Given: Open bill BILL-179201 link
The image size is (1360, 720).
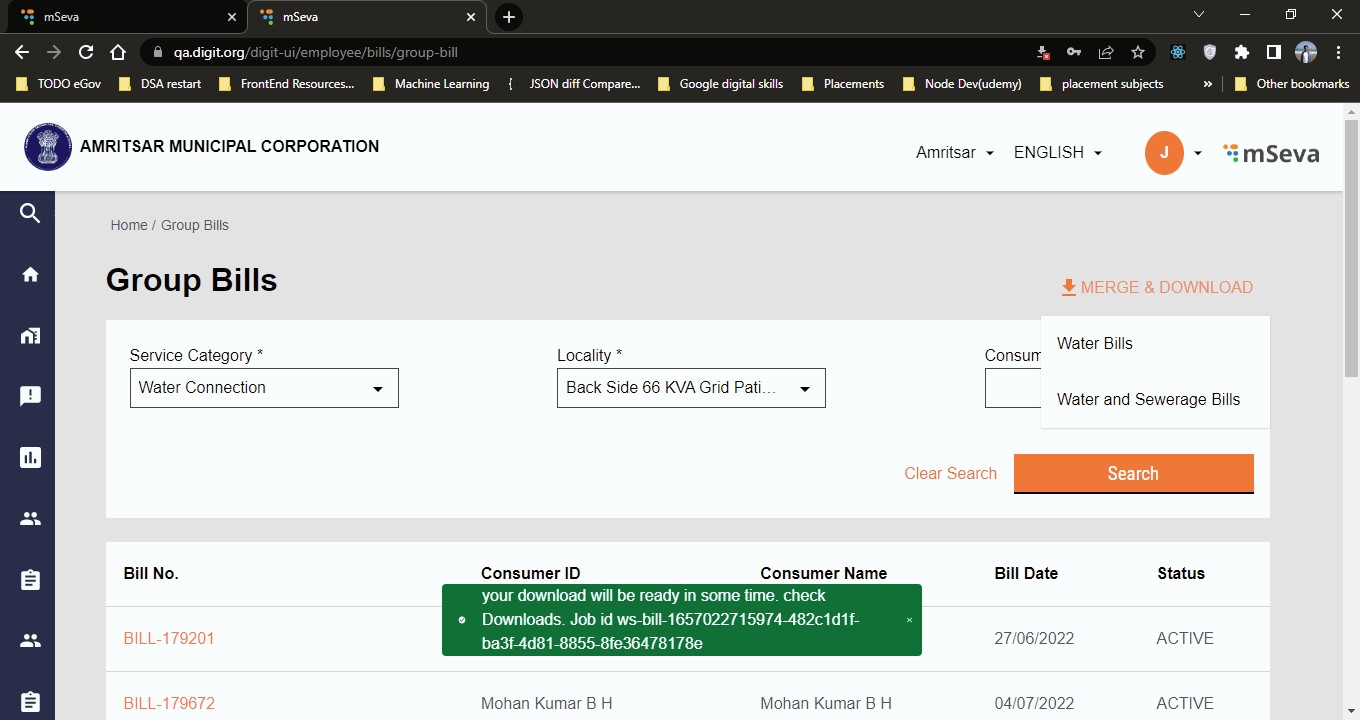Looking at the screenshot, I should (169, 638).
